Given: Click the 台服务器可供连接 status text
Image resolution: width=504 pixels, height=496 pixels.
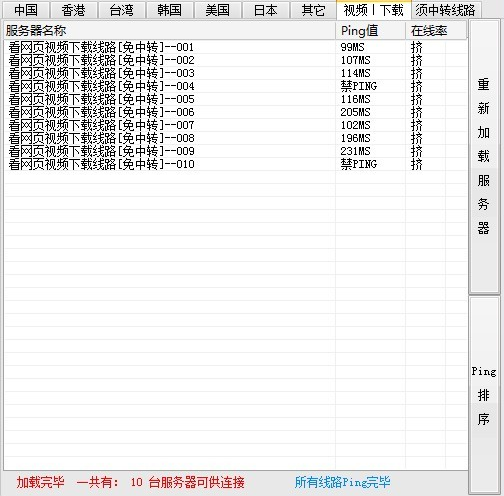Looking at the screenshot, I should tap(197, 482).
